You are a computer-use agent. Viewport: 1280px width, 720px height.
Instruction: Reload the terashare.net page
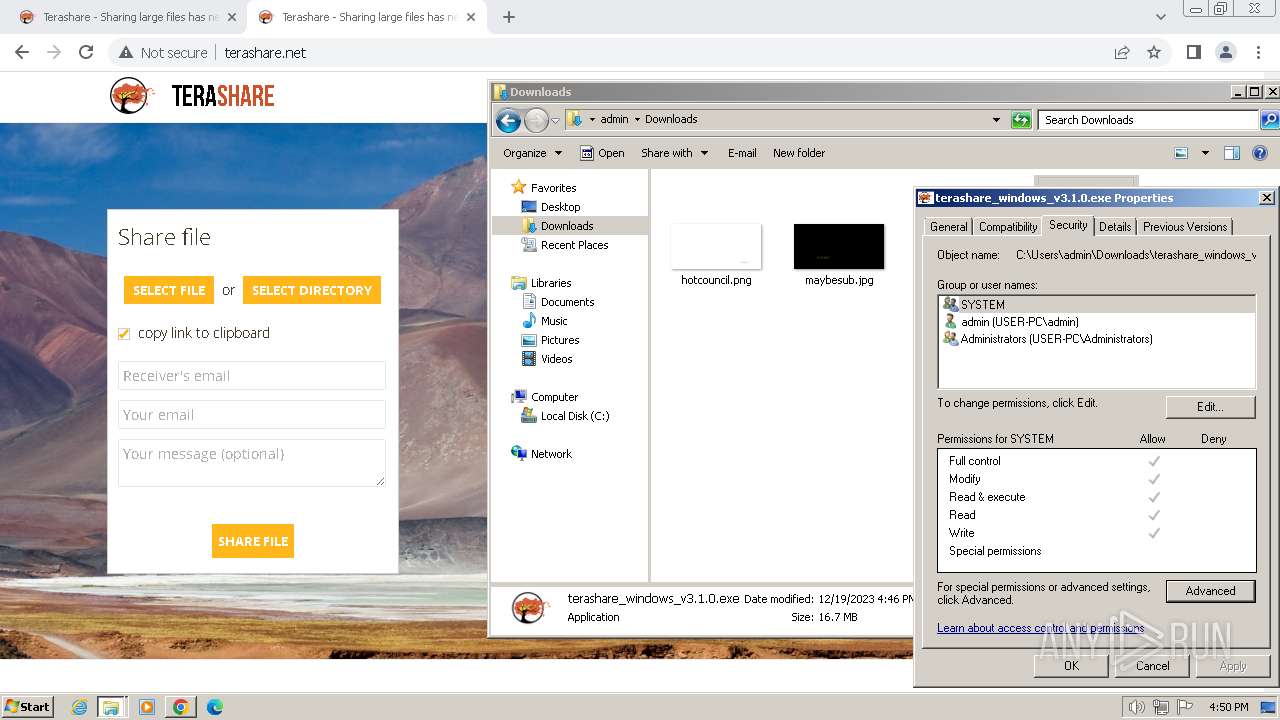[86, 52]
